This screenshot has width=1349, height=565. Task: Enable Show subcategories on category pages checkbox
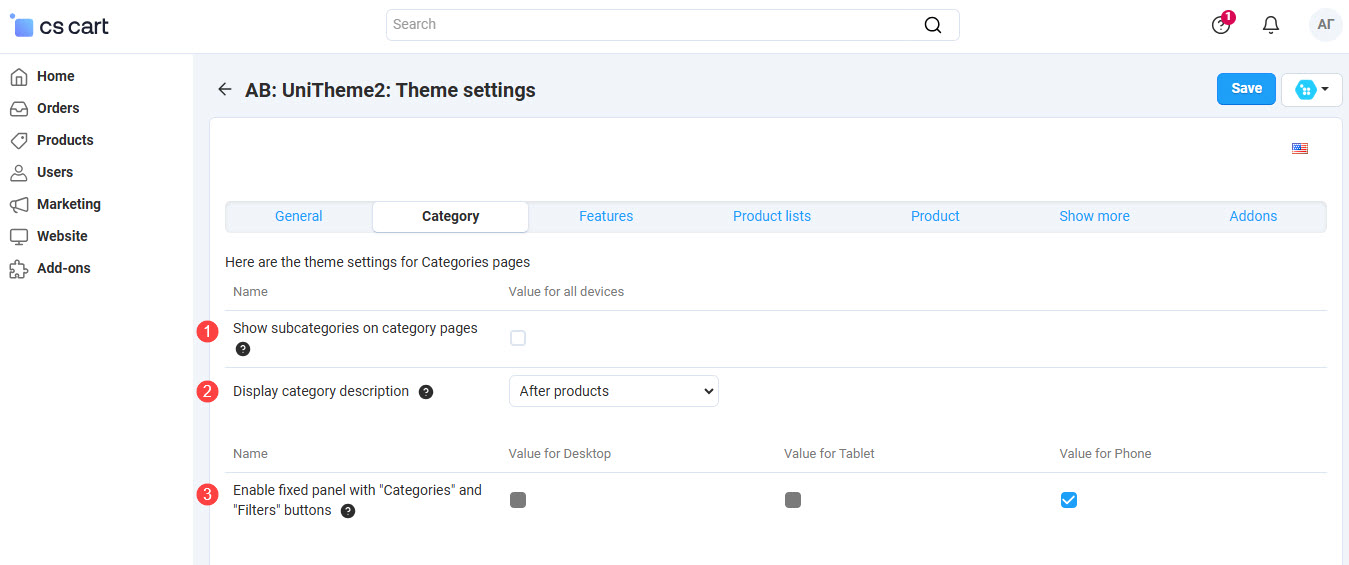[x=518, y=338]
